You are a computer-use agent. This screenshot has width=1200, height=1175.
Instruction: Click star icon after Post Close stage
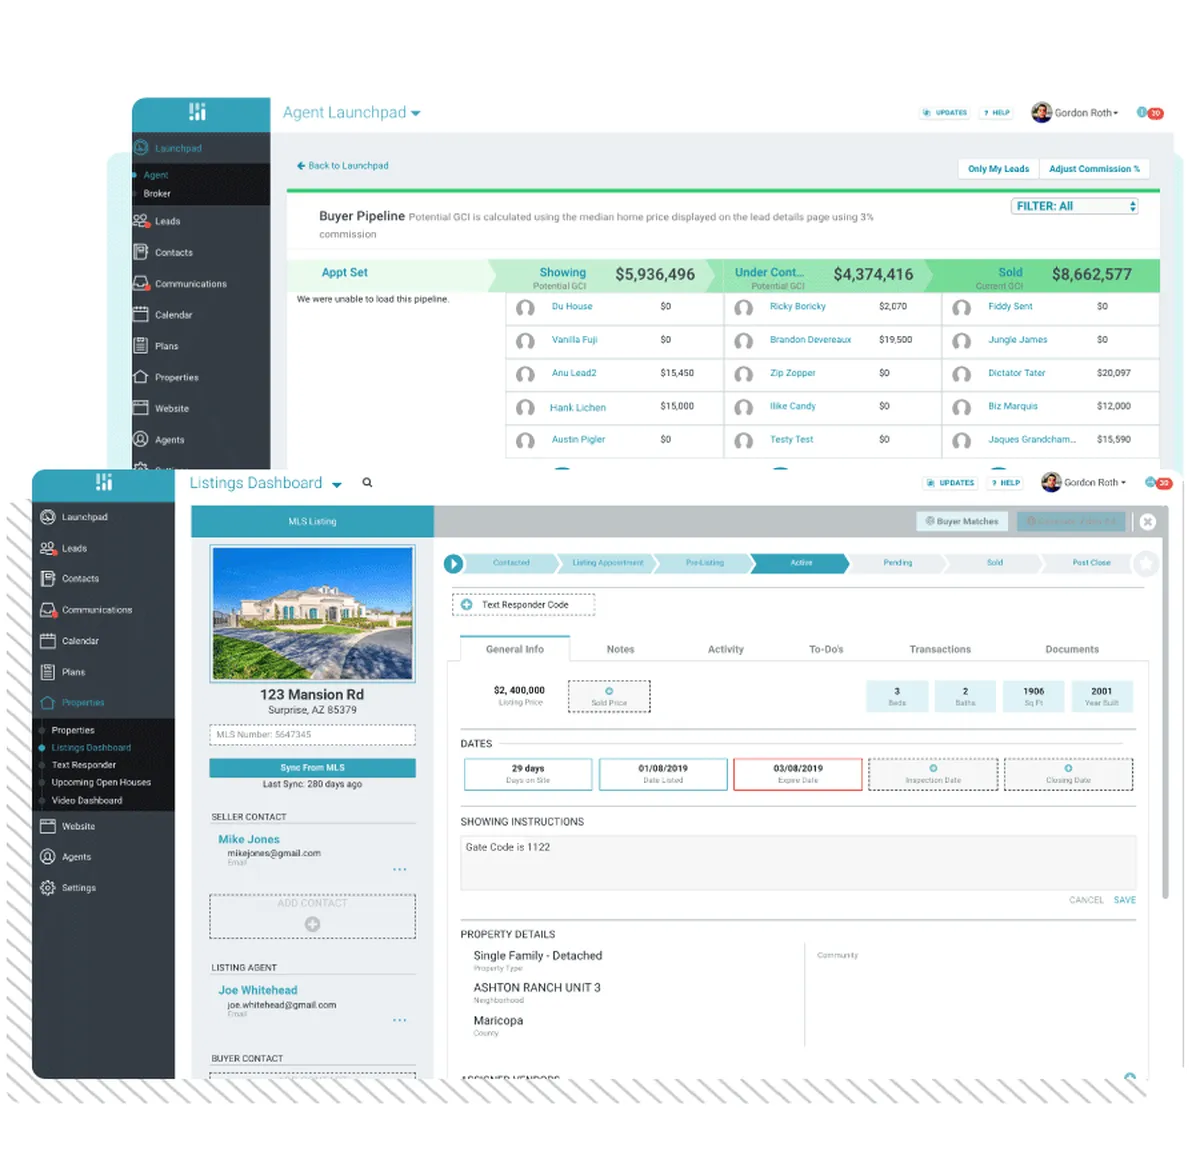point(1146,564)
